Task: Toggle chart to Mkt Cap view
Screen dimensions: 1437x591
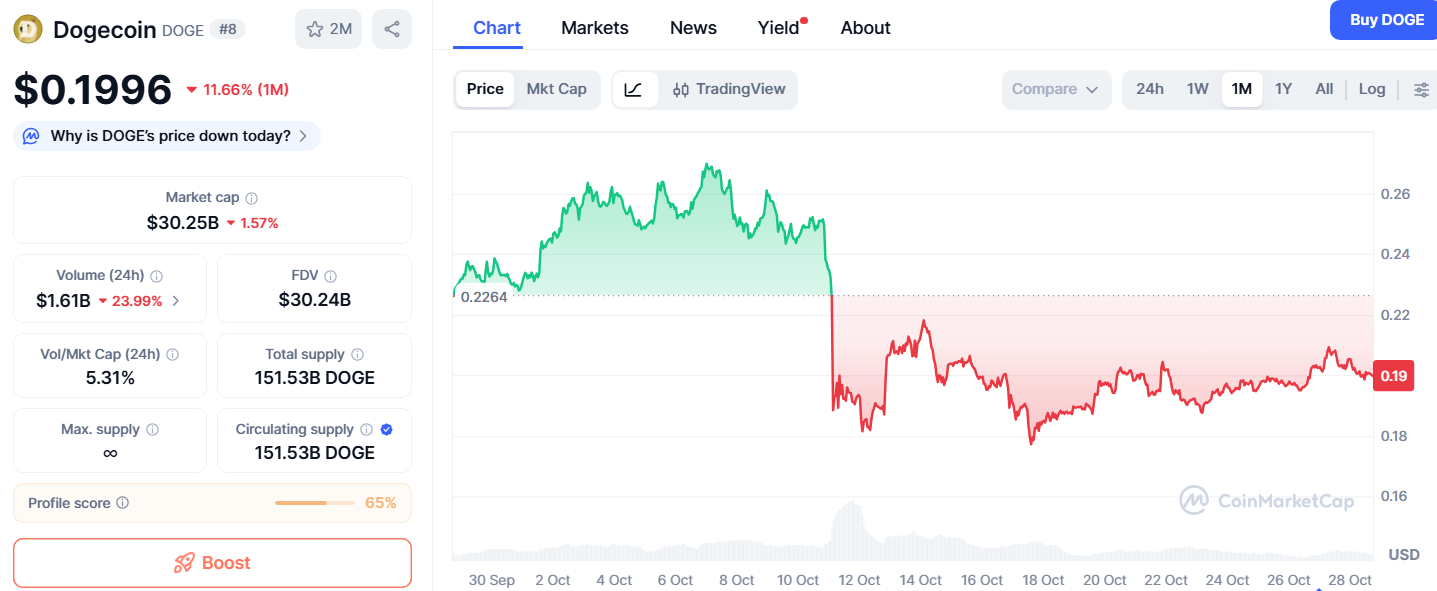Action: coord(556,89)
